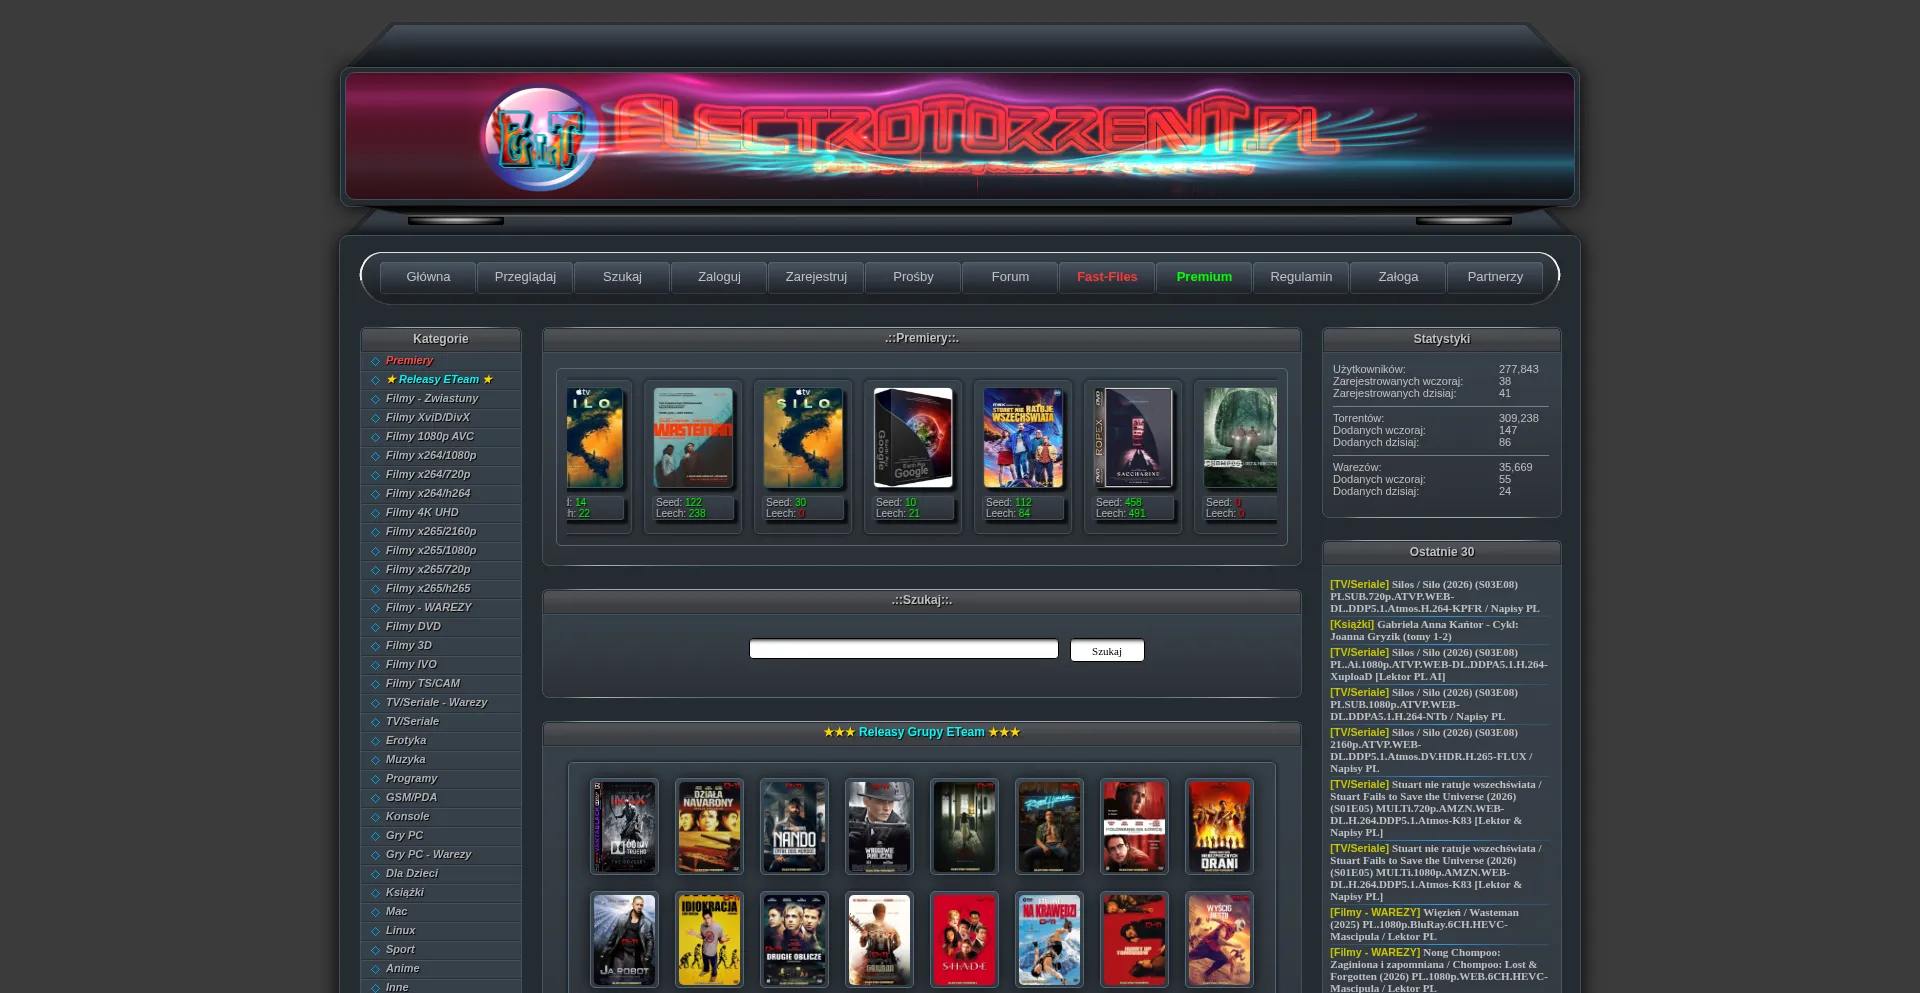Viewport: 1920px width, 993px height.
Task: Open the premiere poster with Seed 122
Action: click(x=693, y=438)
